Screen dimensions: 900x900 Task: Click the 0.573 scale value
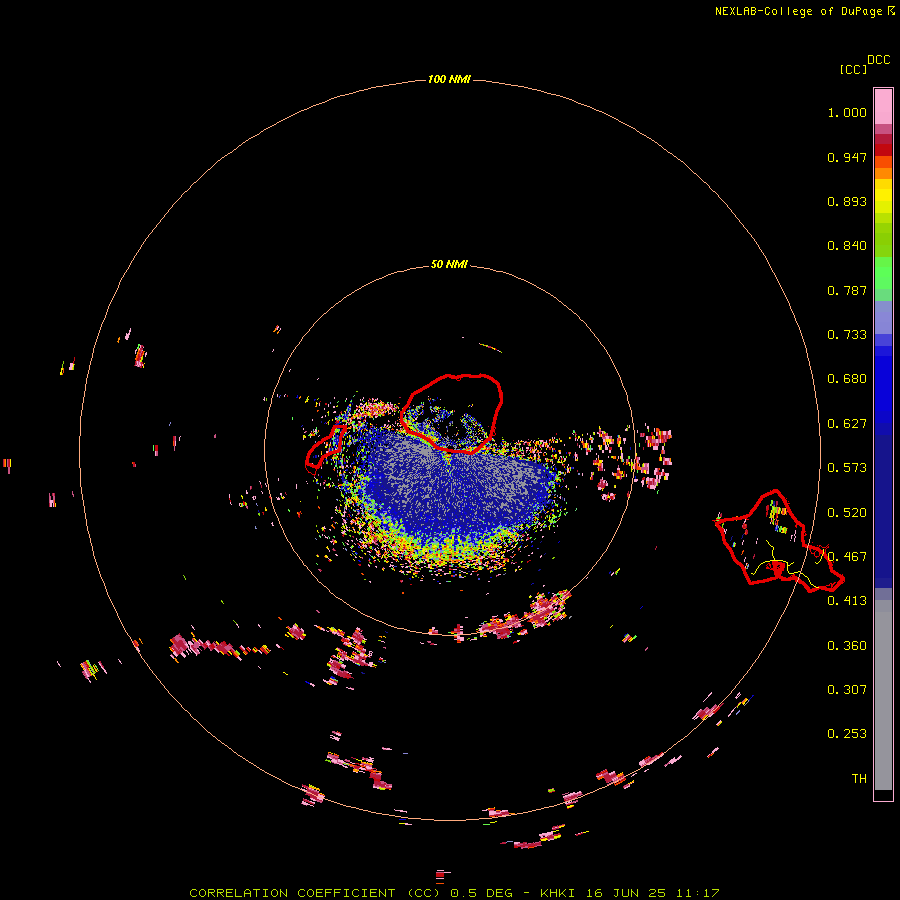[x=847, y=468]
